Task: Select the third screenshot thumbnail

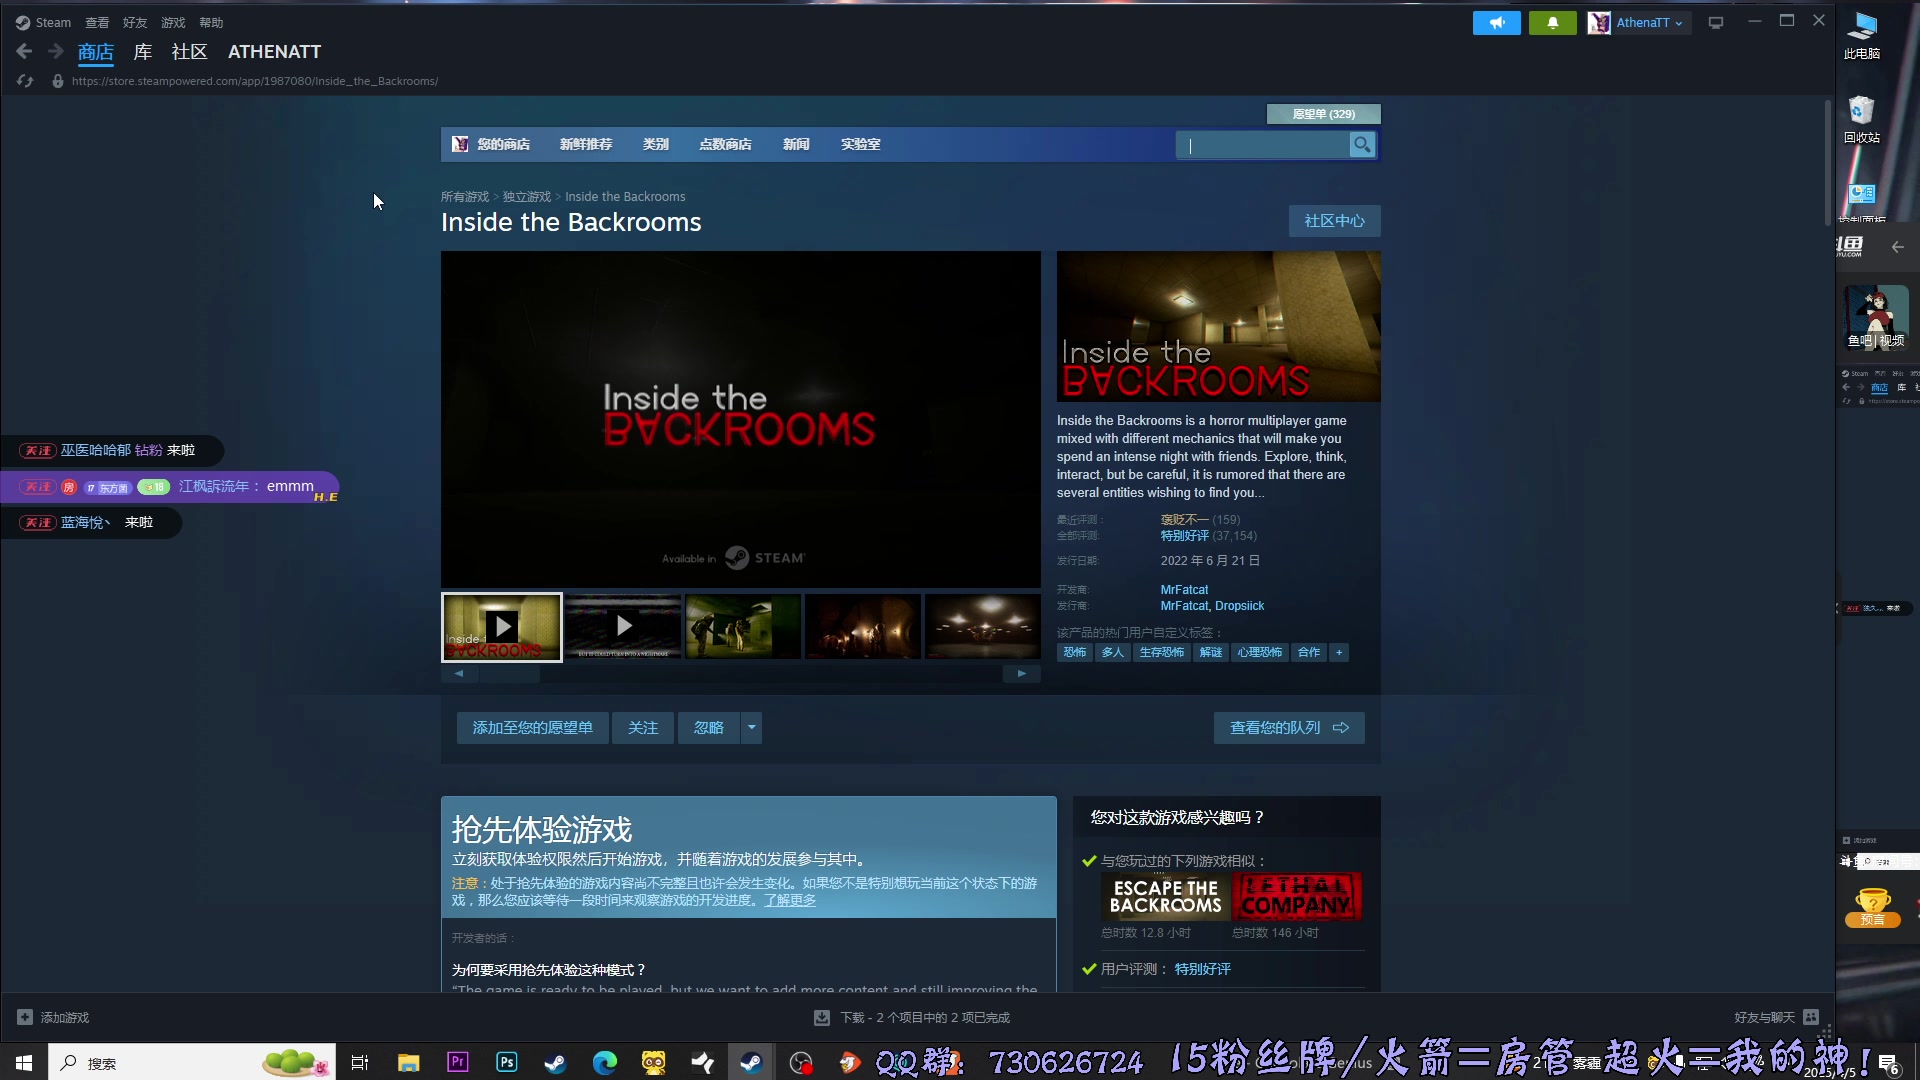Action: [742, 627]
